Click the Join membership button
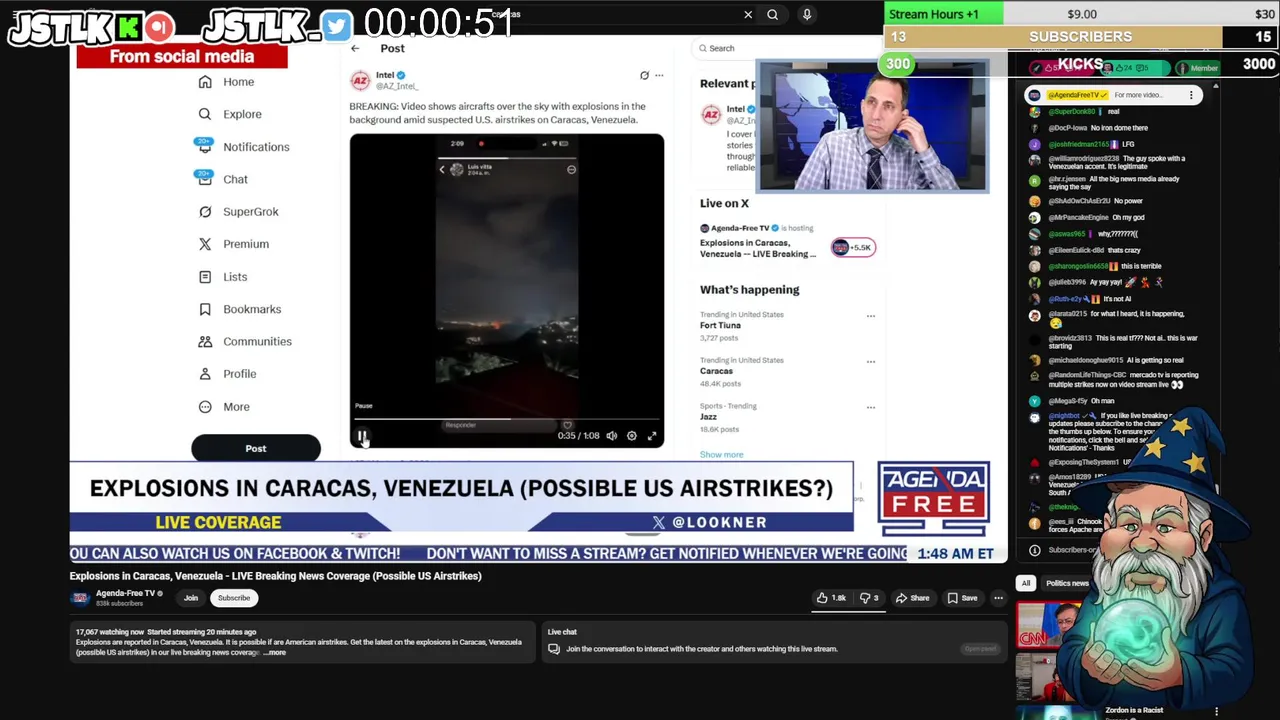 (190, 598)
